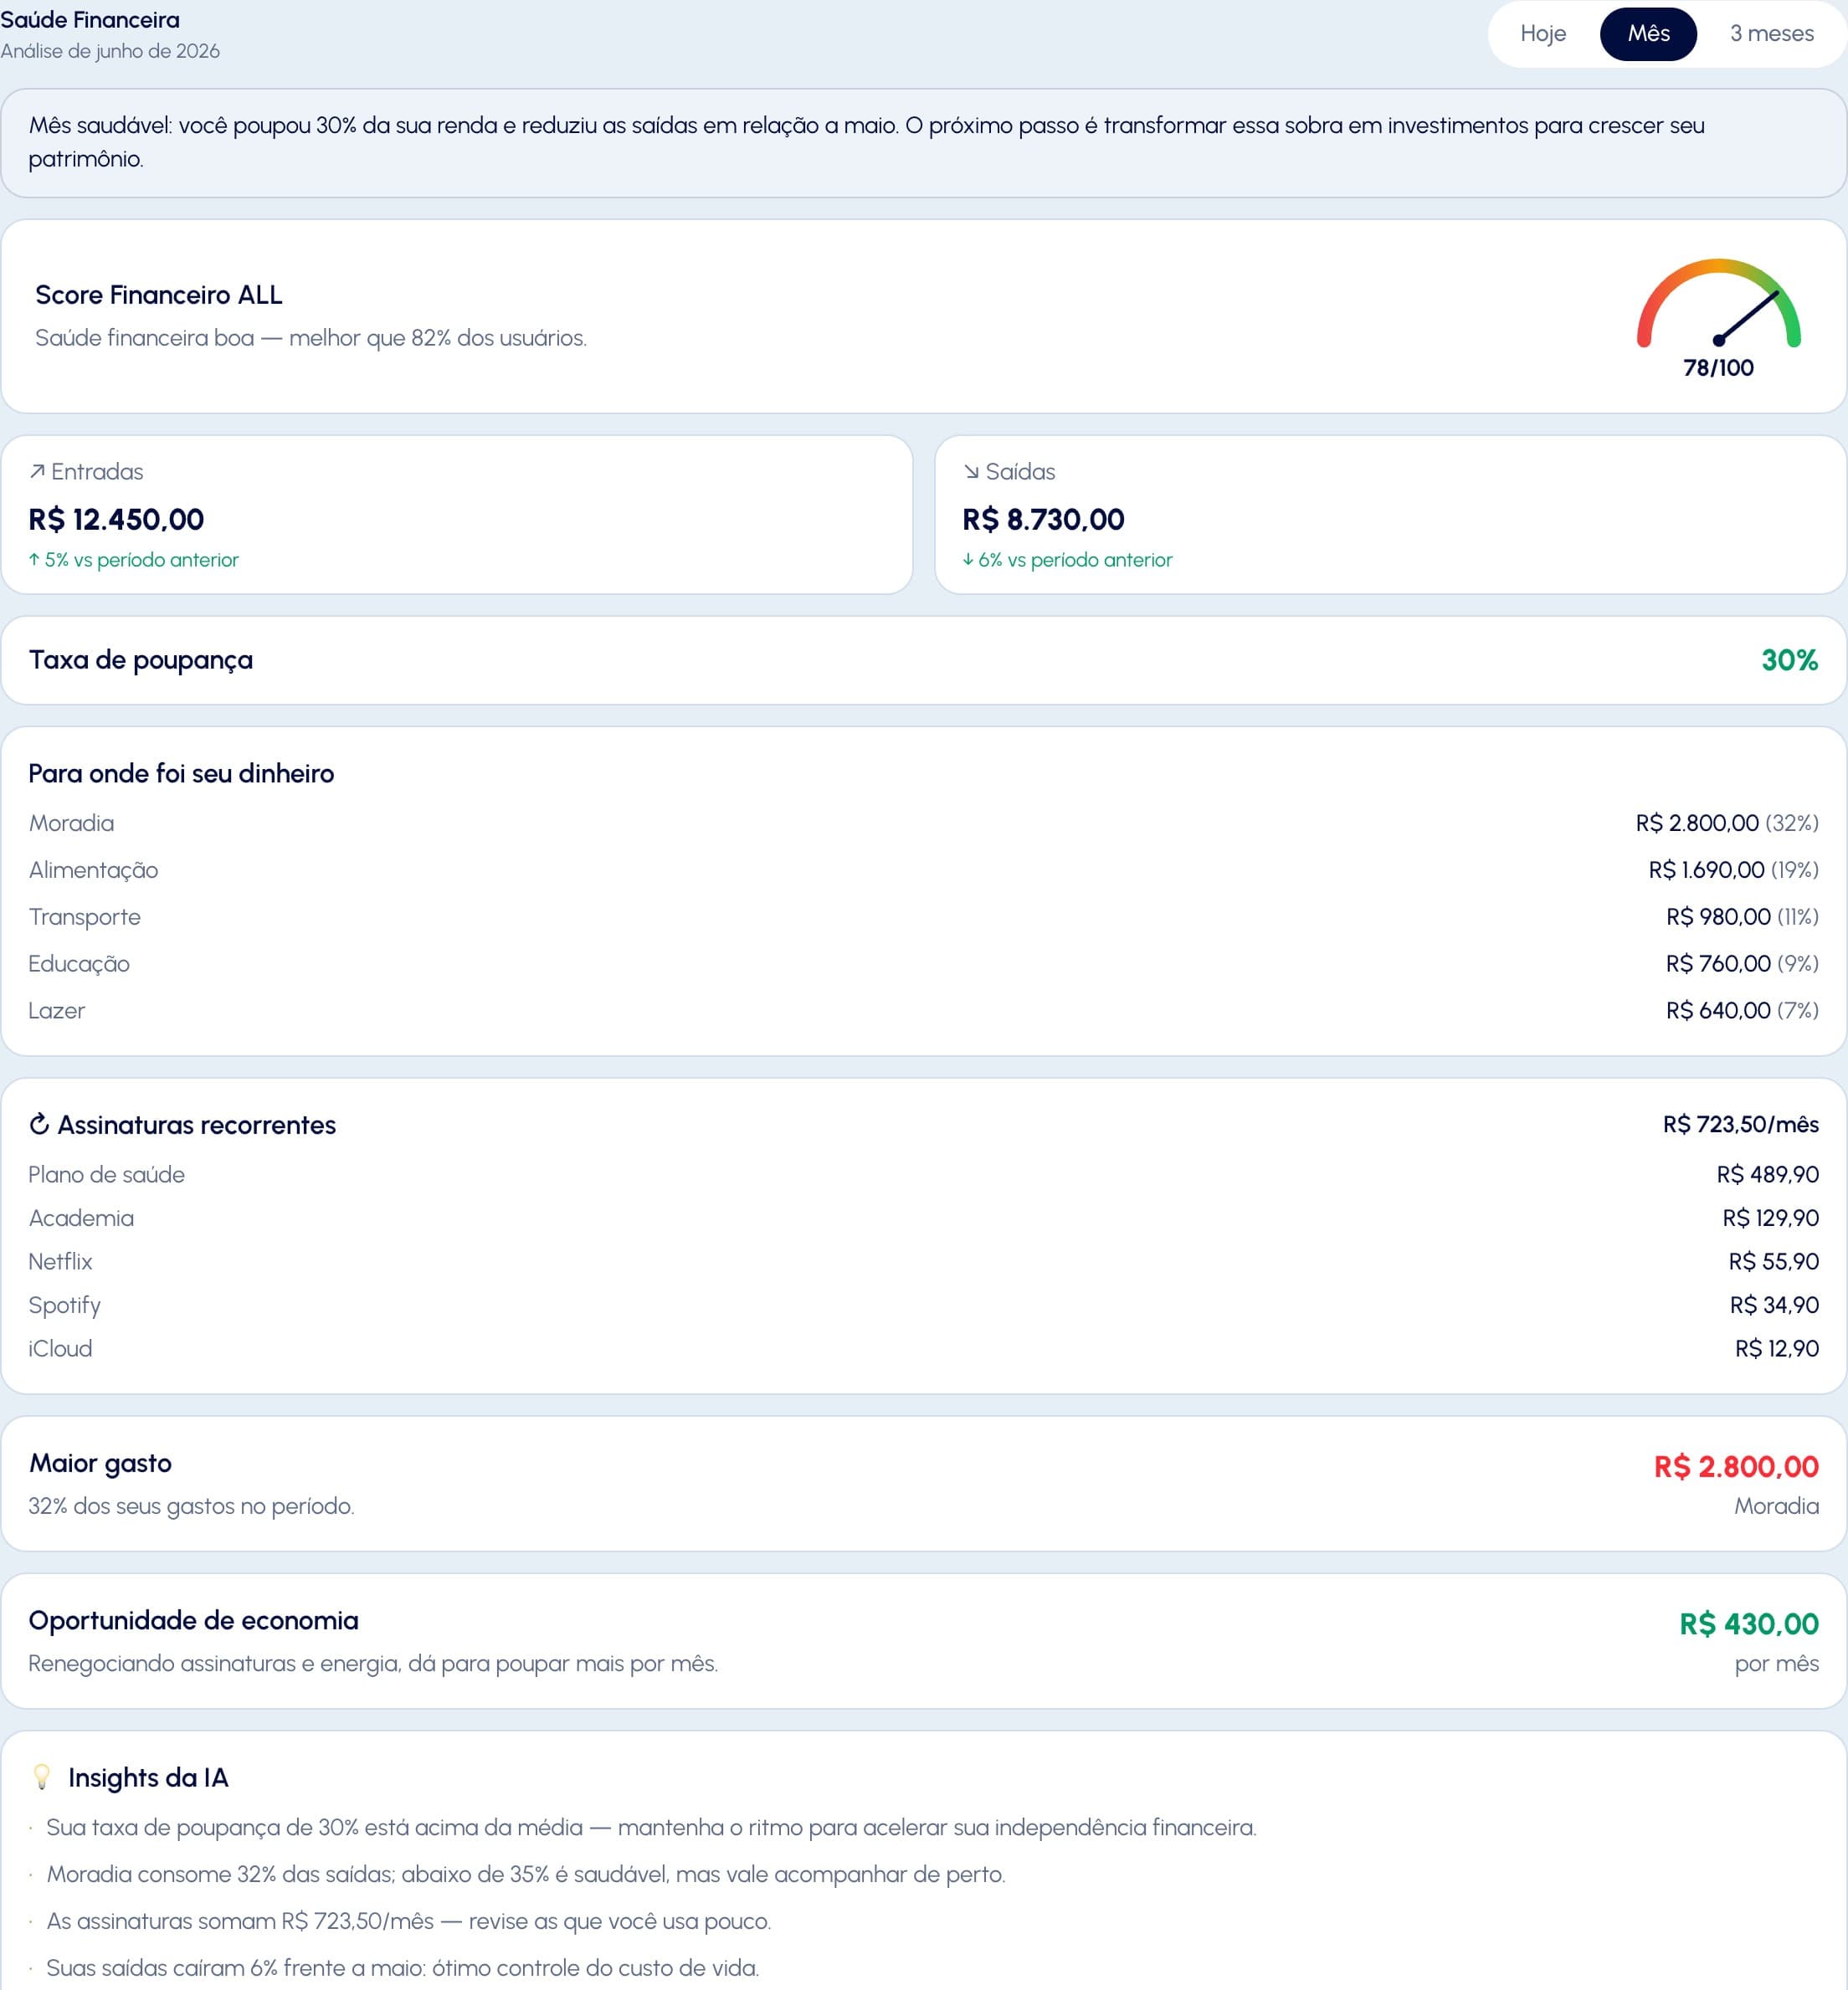Click the R$ 2.800,00 (32%) Moradia value
This screenshot has height=1990, width=1848.
click(1727, 823)
